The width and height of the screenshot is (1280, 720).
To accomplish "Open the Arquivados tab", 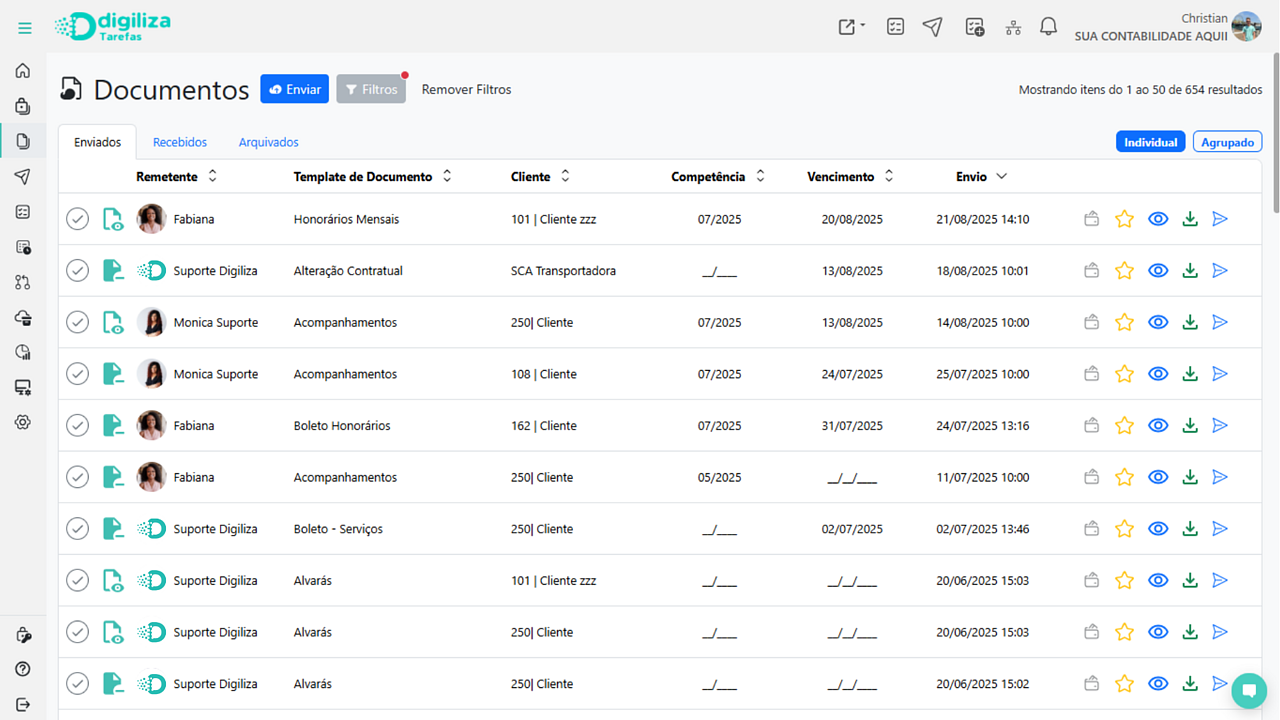I will 268,142.
